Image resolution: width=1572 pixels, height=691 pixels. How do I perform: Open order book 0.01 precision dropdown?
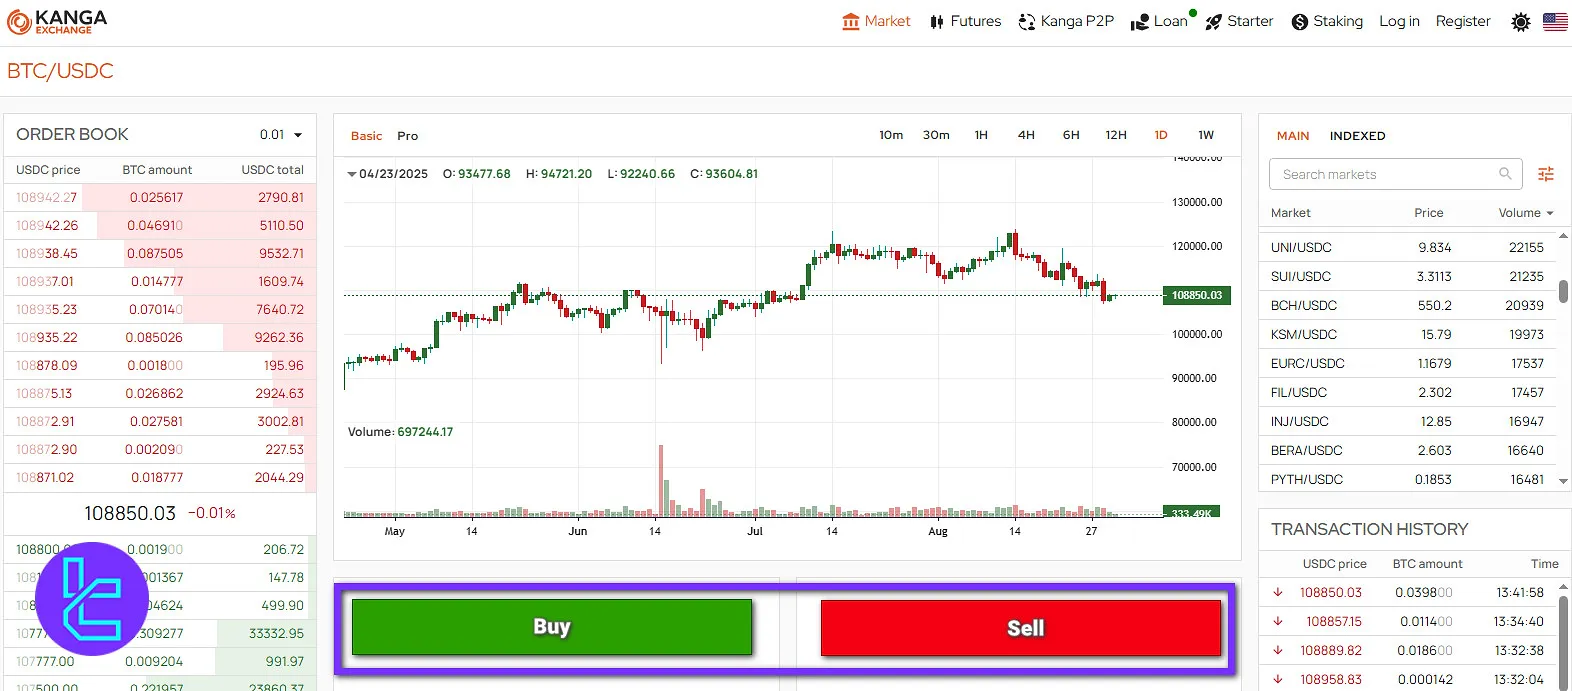(281, 135)
